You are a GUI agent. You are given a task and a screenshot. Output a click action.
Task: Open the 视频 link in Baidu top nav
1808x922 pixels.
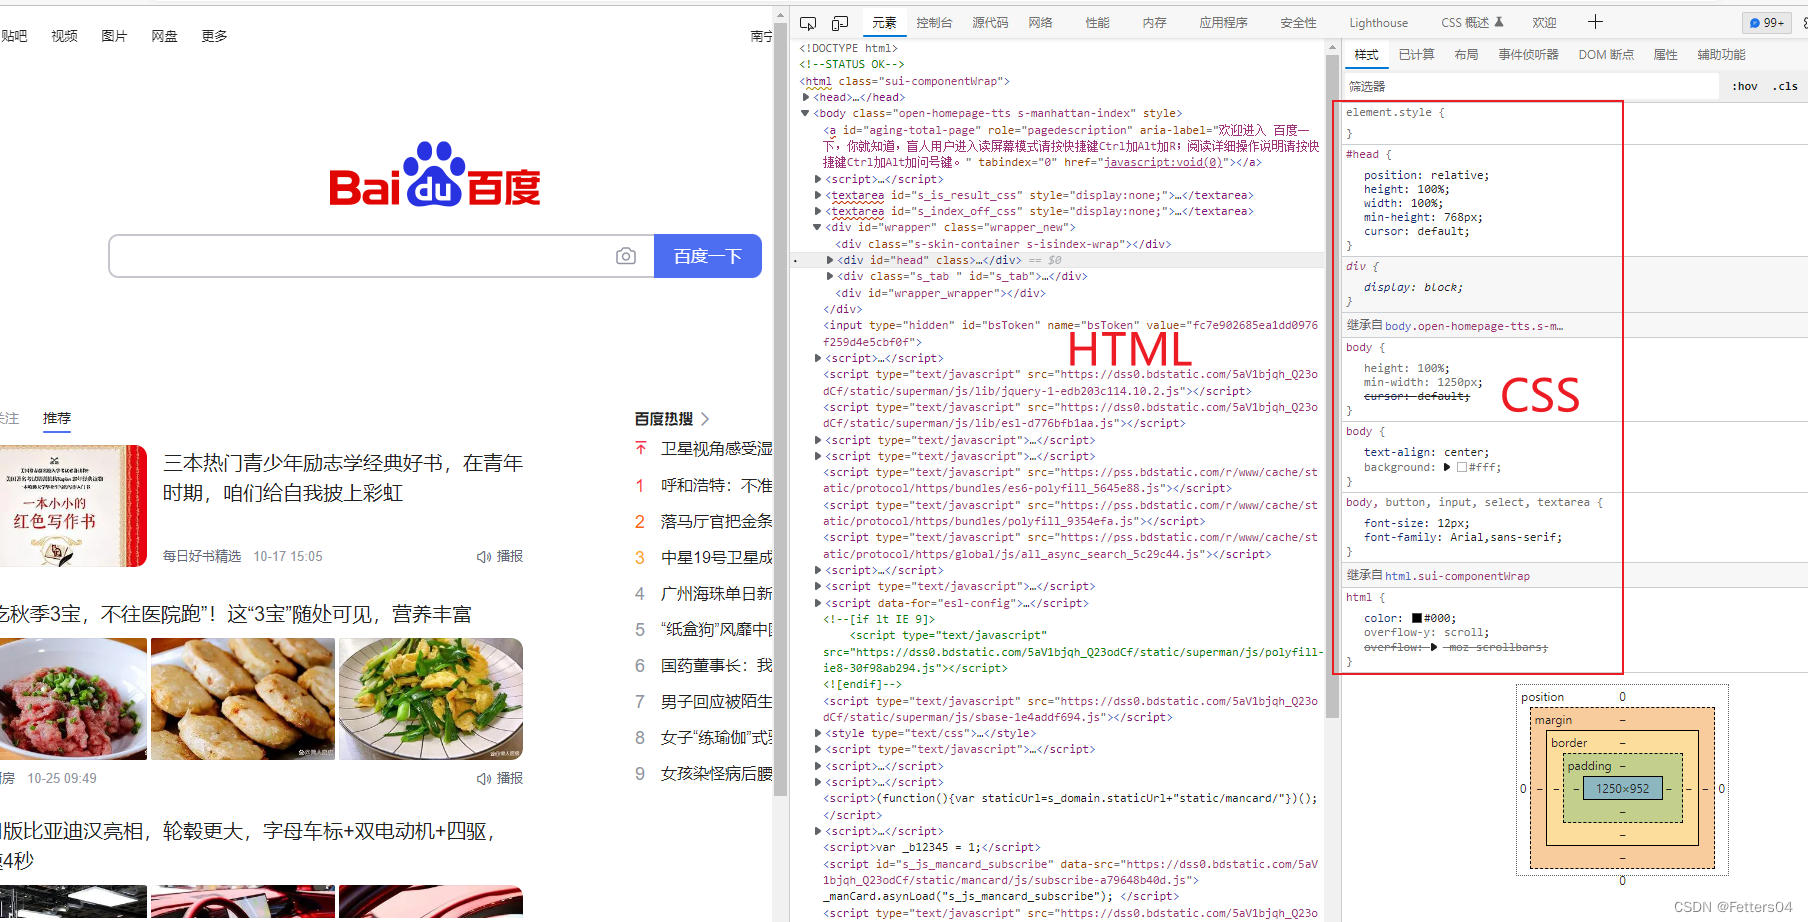click(64, 36)
